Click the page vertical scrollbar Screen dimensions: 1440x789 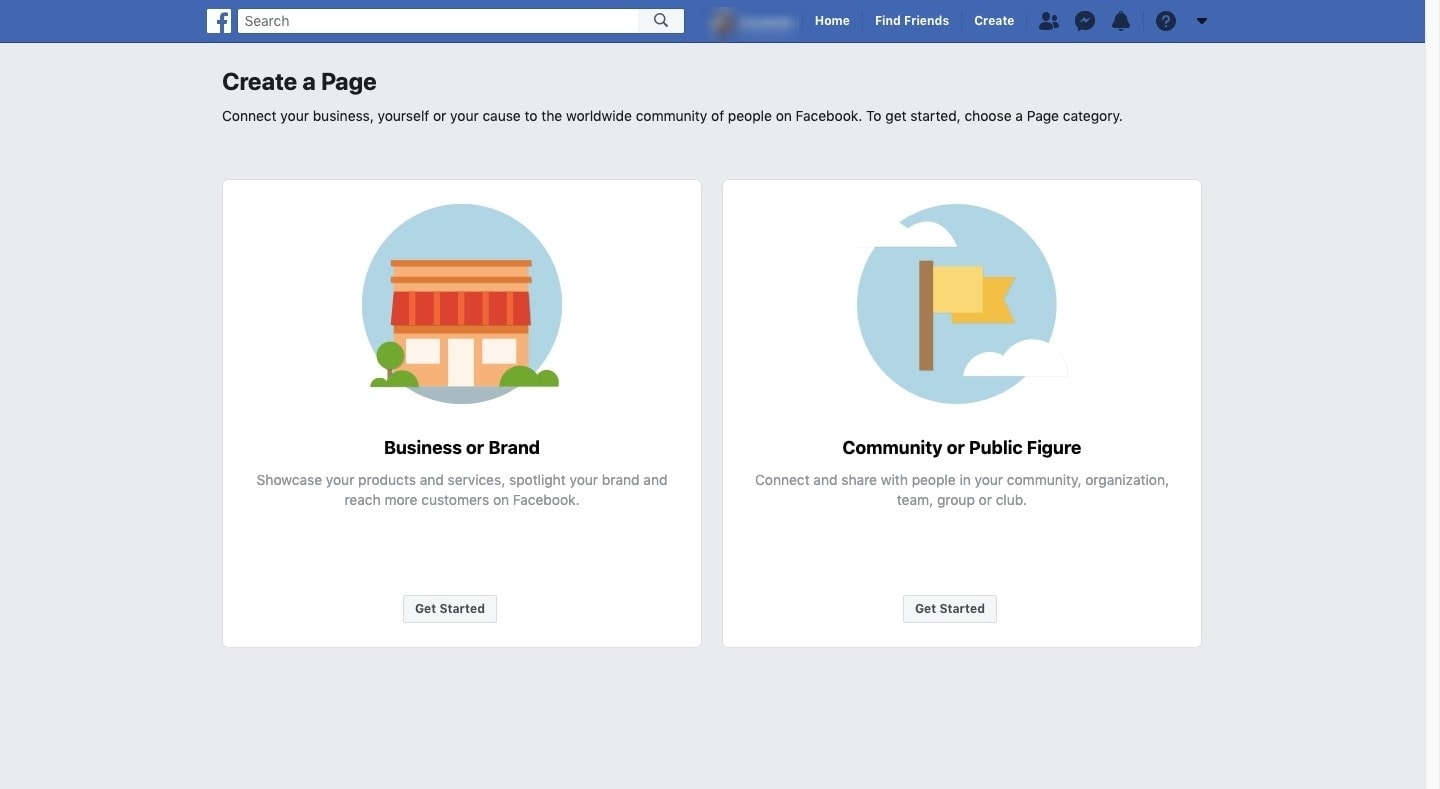pos(1432,394)
